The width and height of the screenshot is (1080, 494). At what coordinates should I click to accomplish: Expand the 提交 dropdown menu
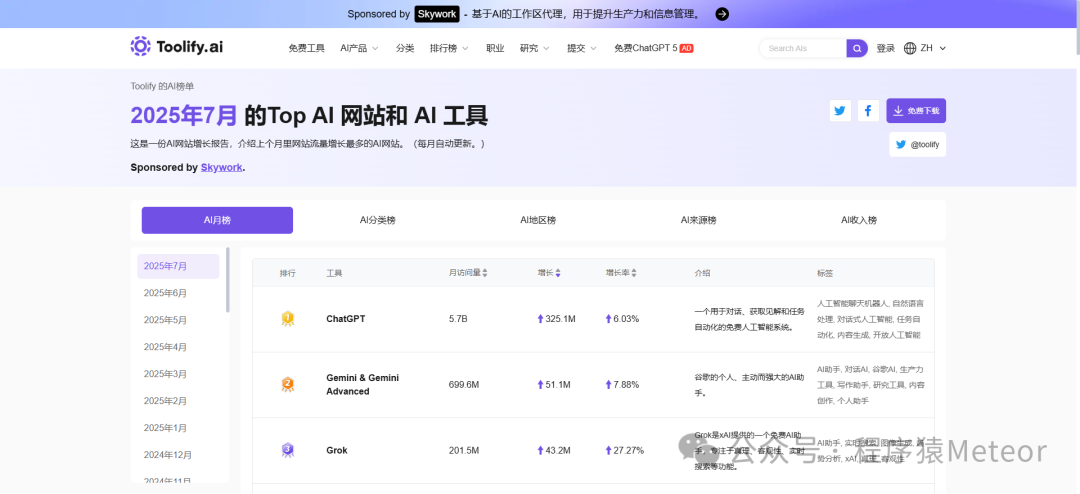[582, 48]
